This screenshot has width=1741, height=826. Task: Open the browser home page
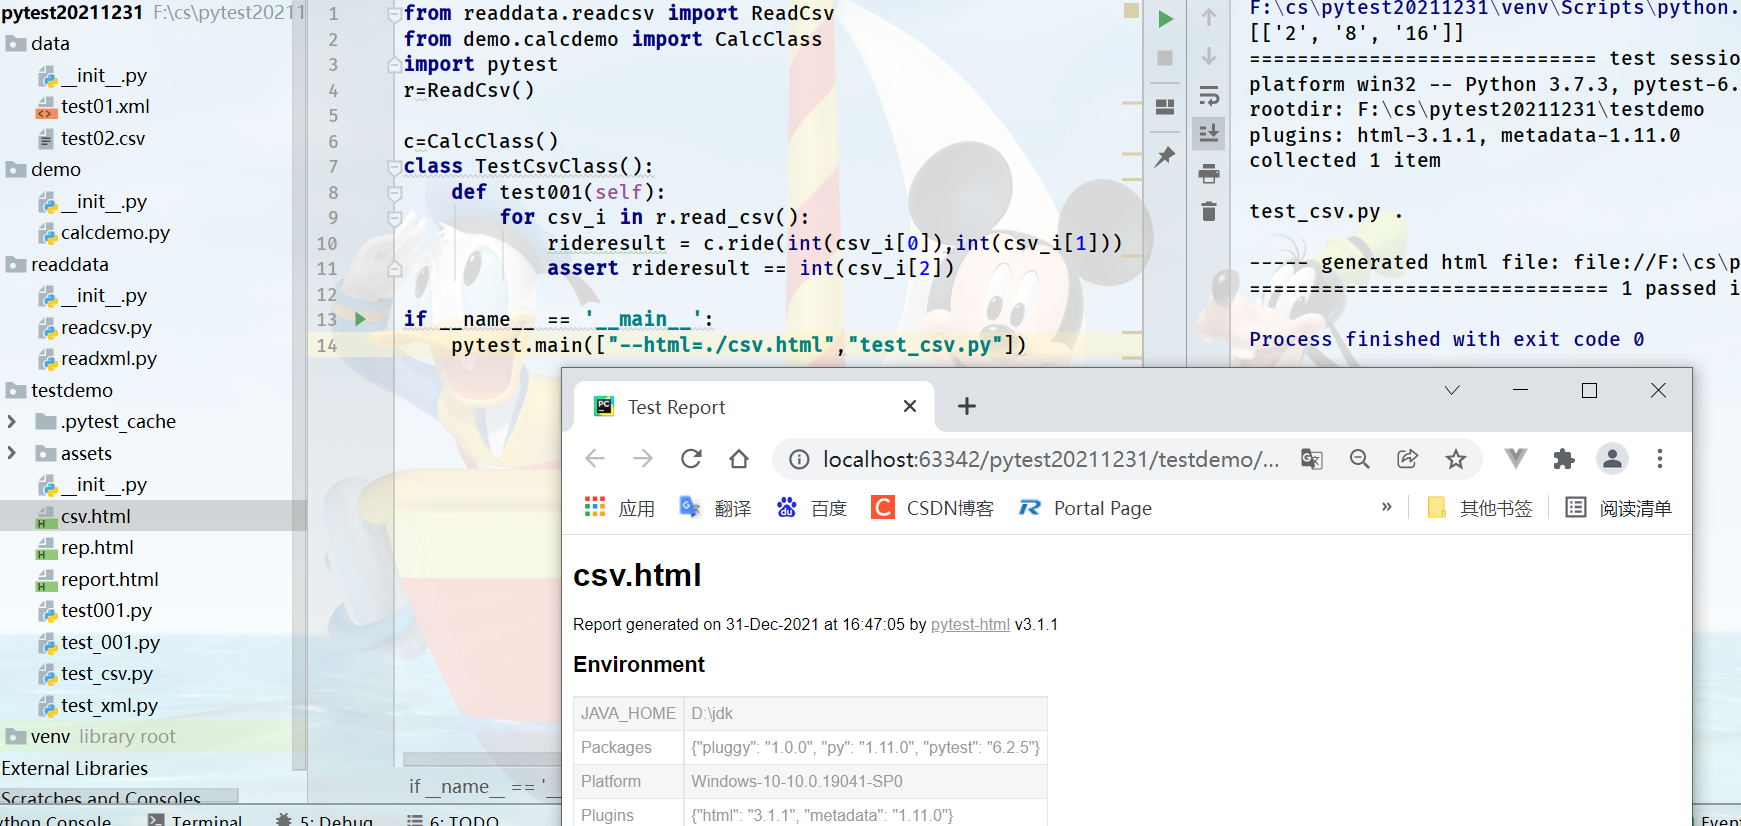739,459
